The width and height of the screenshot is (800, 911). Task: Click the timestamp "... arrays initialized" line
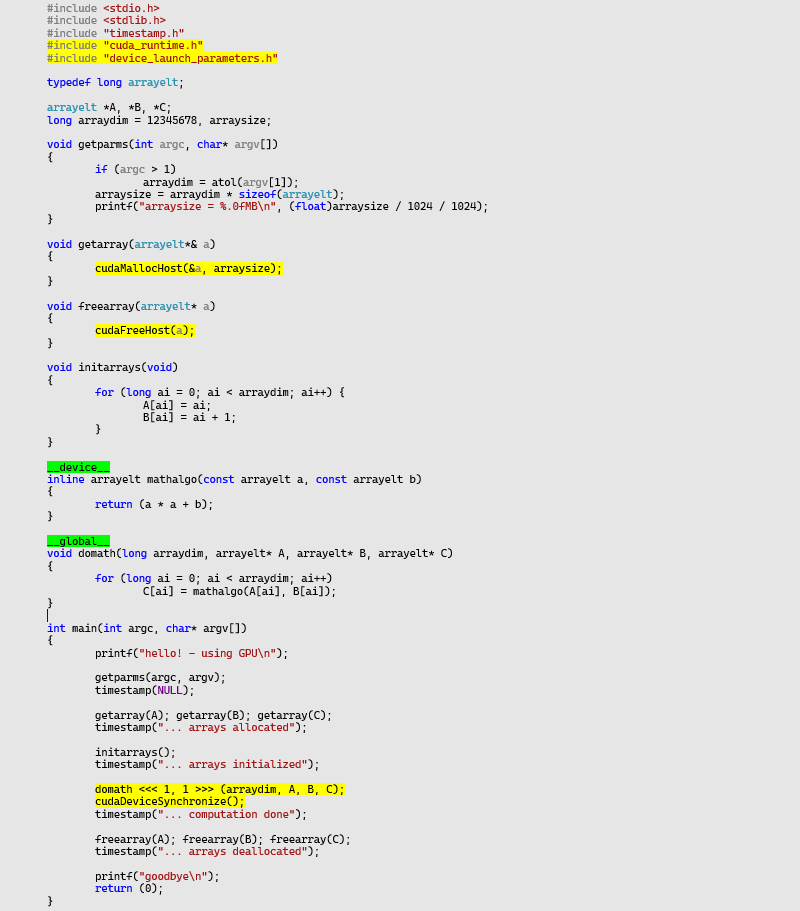pos(207,765)
